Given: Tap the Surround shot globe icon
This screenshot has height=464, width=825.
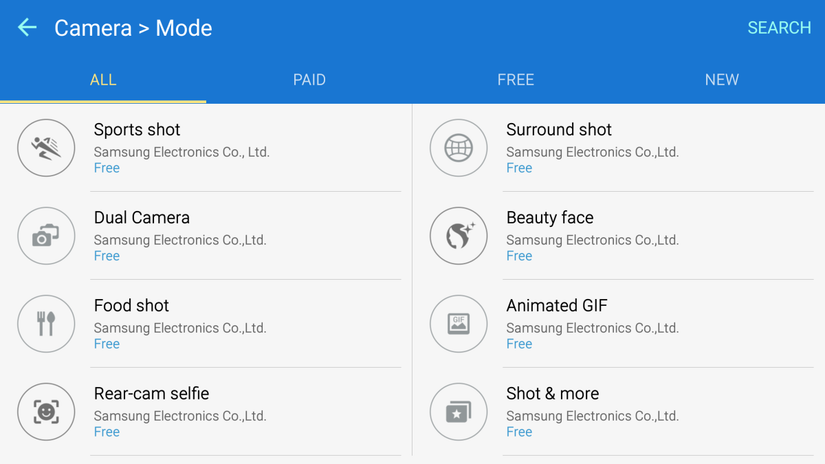Looking at the screenshot, I should [459, 148].
